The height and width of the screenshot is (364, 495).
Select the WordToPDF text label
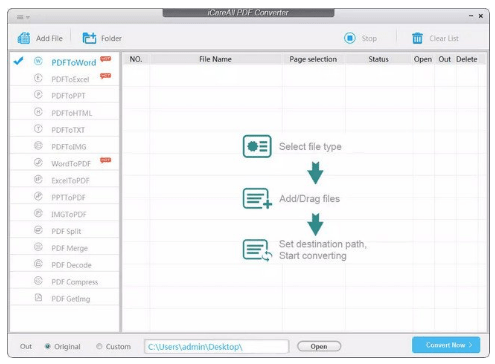[x=71, y=164]
